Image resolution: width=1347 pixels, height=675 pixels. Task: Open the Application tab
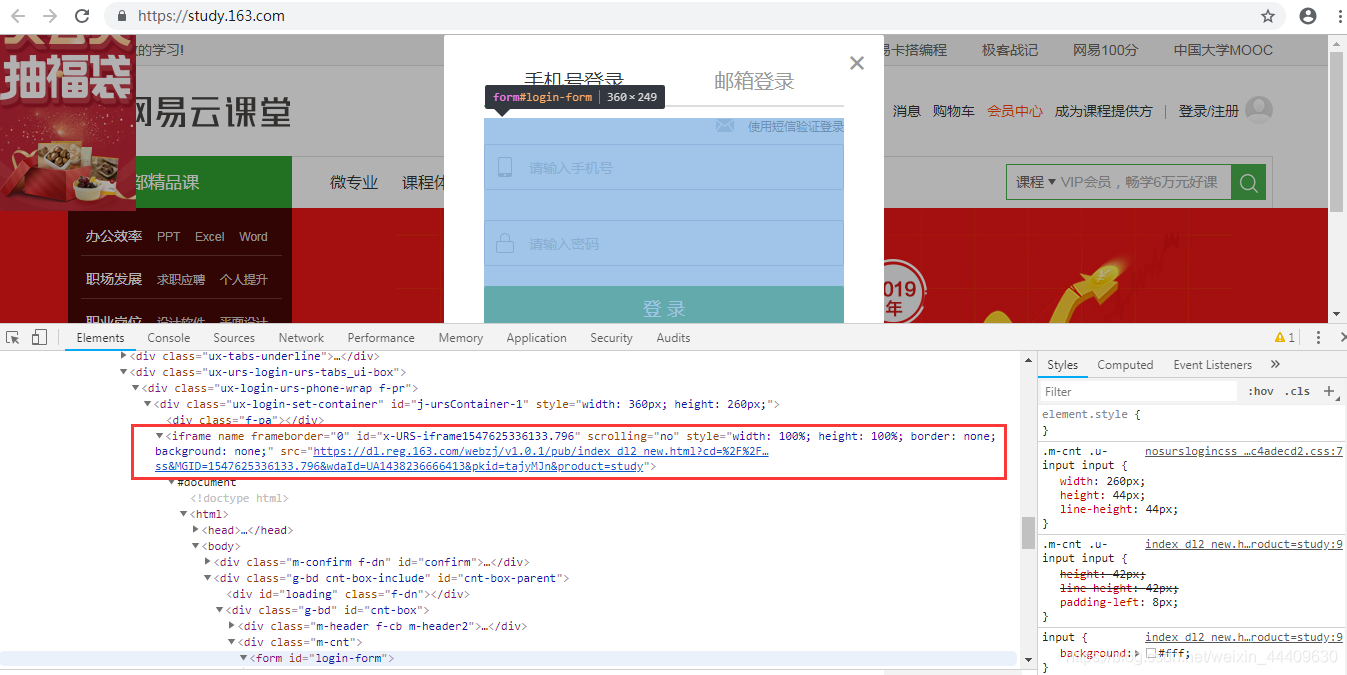[536, 338]
